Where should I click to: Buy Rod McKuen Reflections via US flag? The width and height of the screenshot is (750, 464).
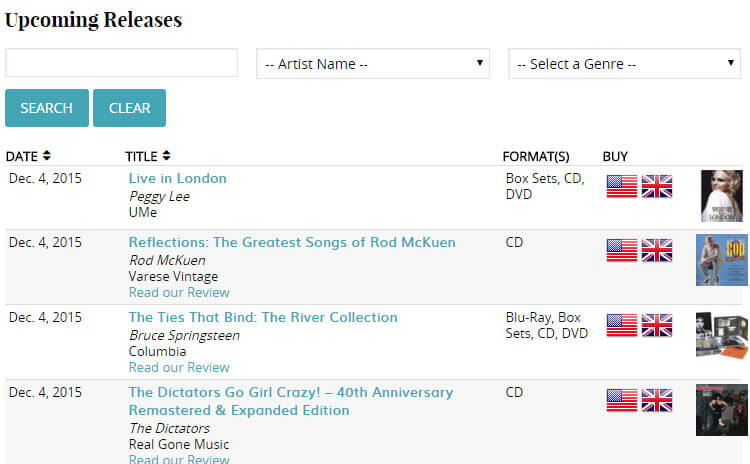click(x=622, y=250)
